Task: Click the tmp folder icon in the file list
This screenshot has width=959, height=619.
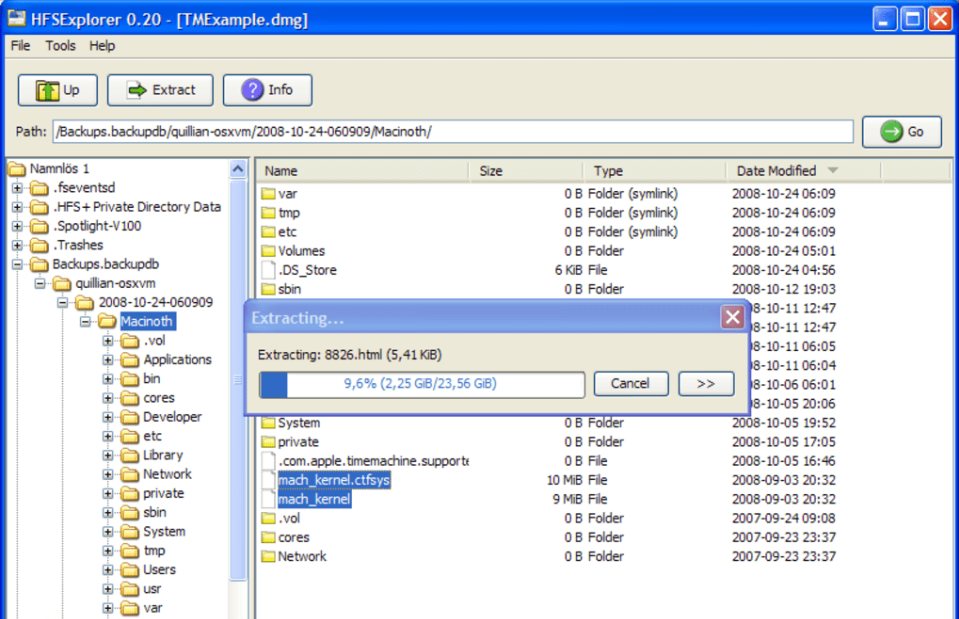Action: pos(268,213)
